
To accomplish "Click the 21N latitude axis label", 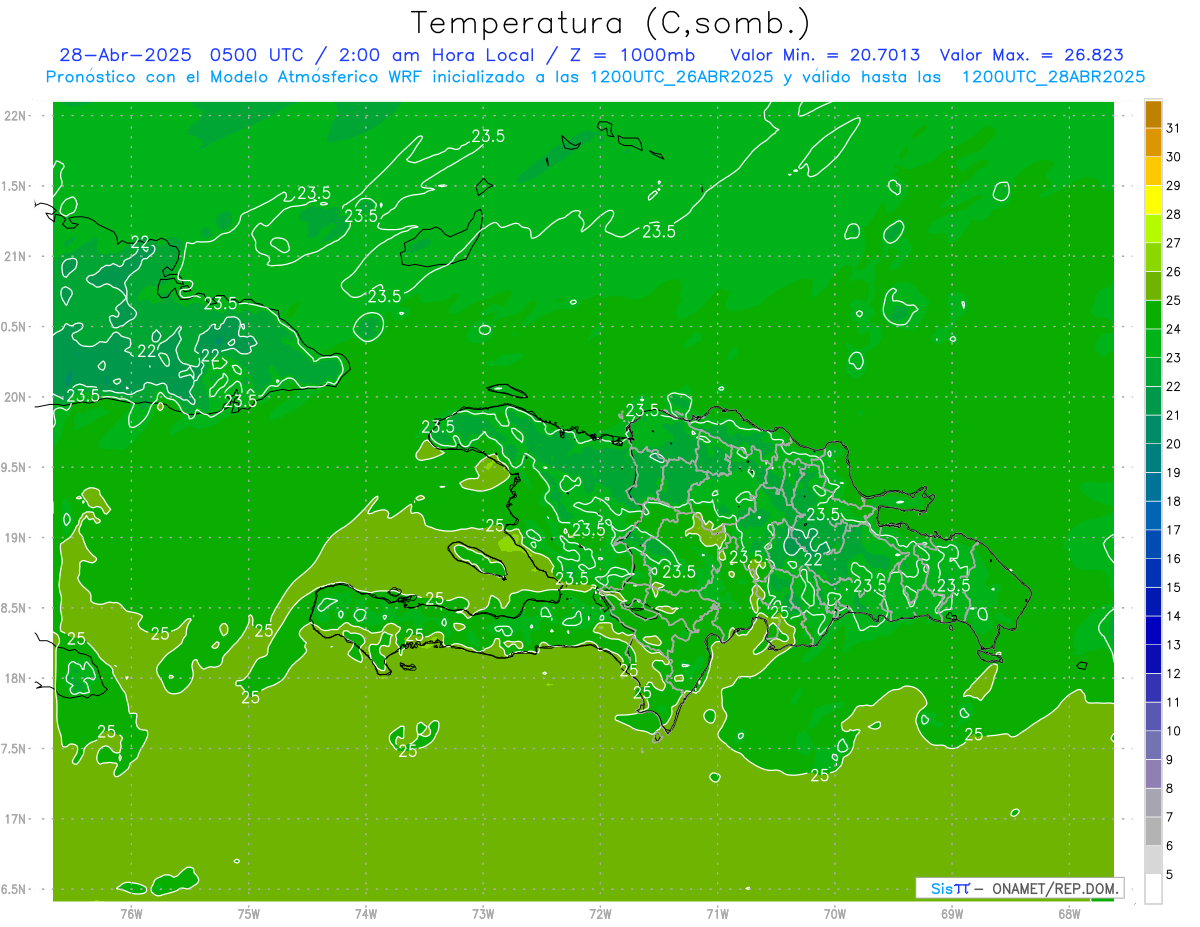I will coord(14,256).
